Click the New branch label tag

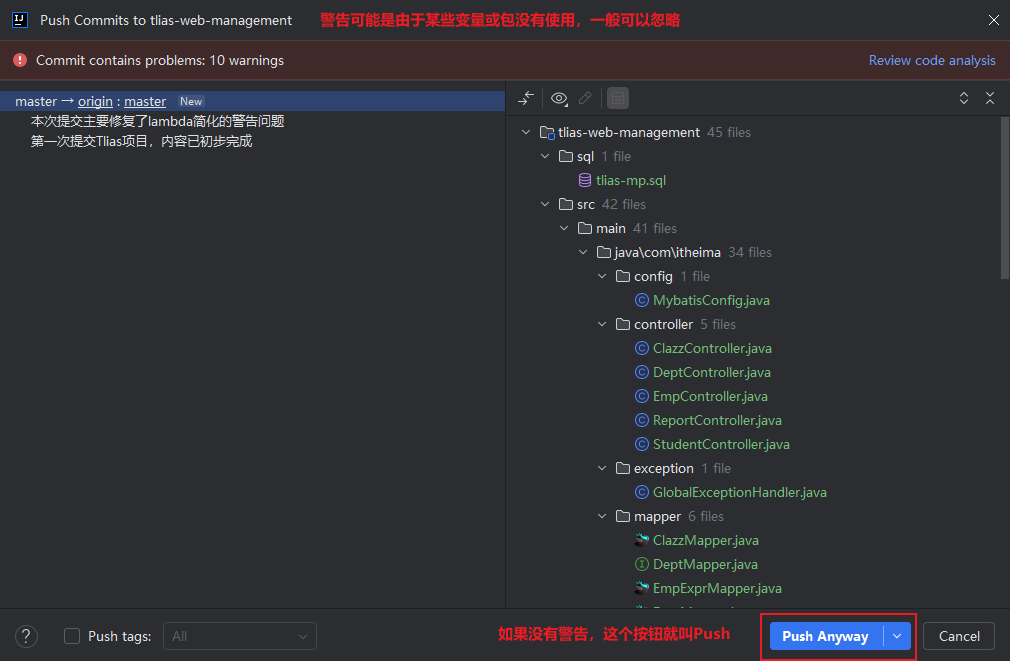pyautogui.click(x=191, y=101)
